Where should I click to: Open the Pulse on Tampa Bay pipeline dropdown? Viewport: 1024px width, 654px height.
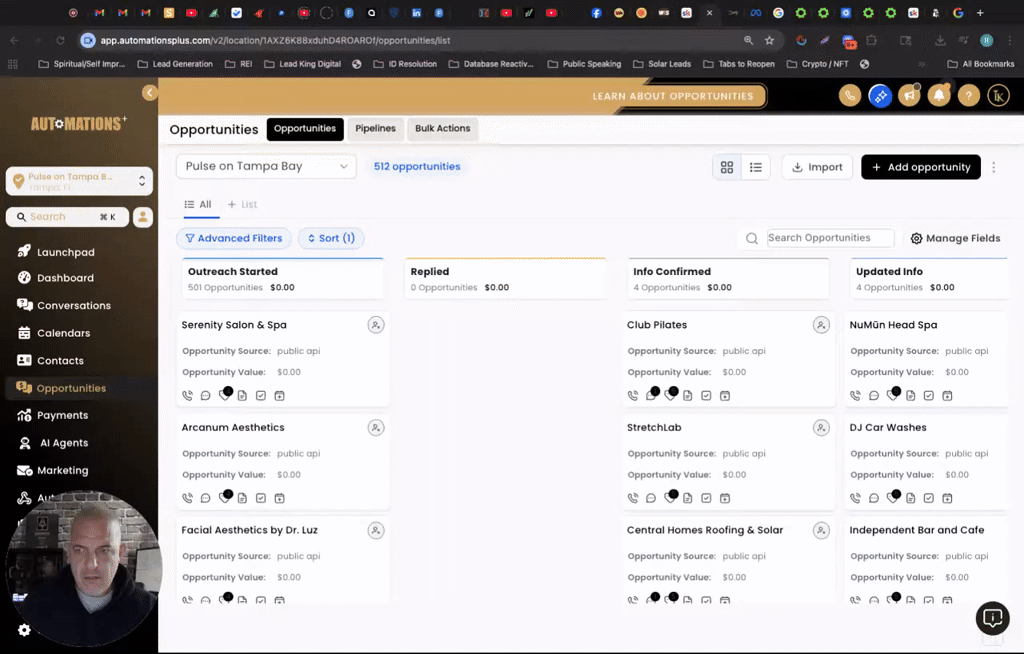tap(266, 166)
